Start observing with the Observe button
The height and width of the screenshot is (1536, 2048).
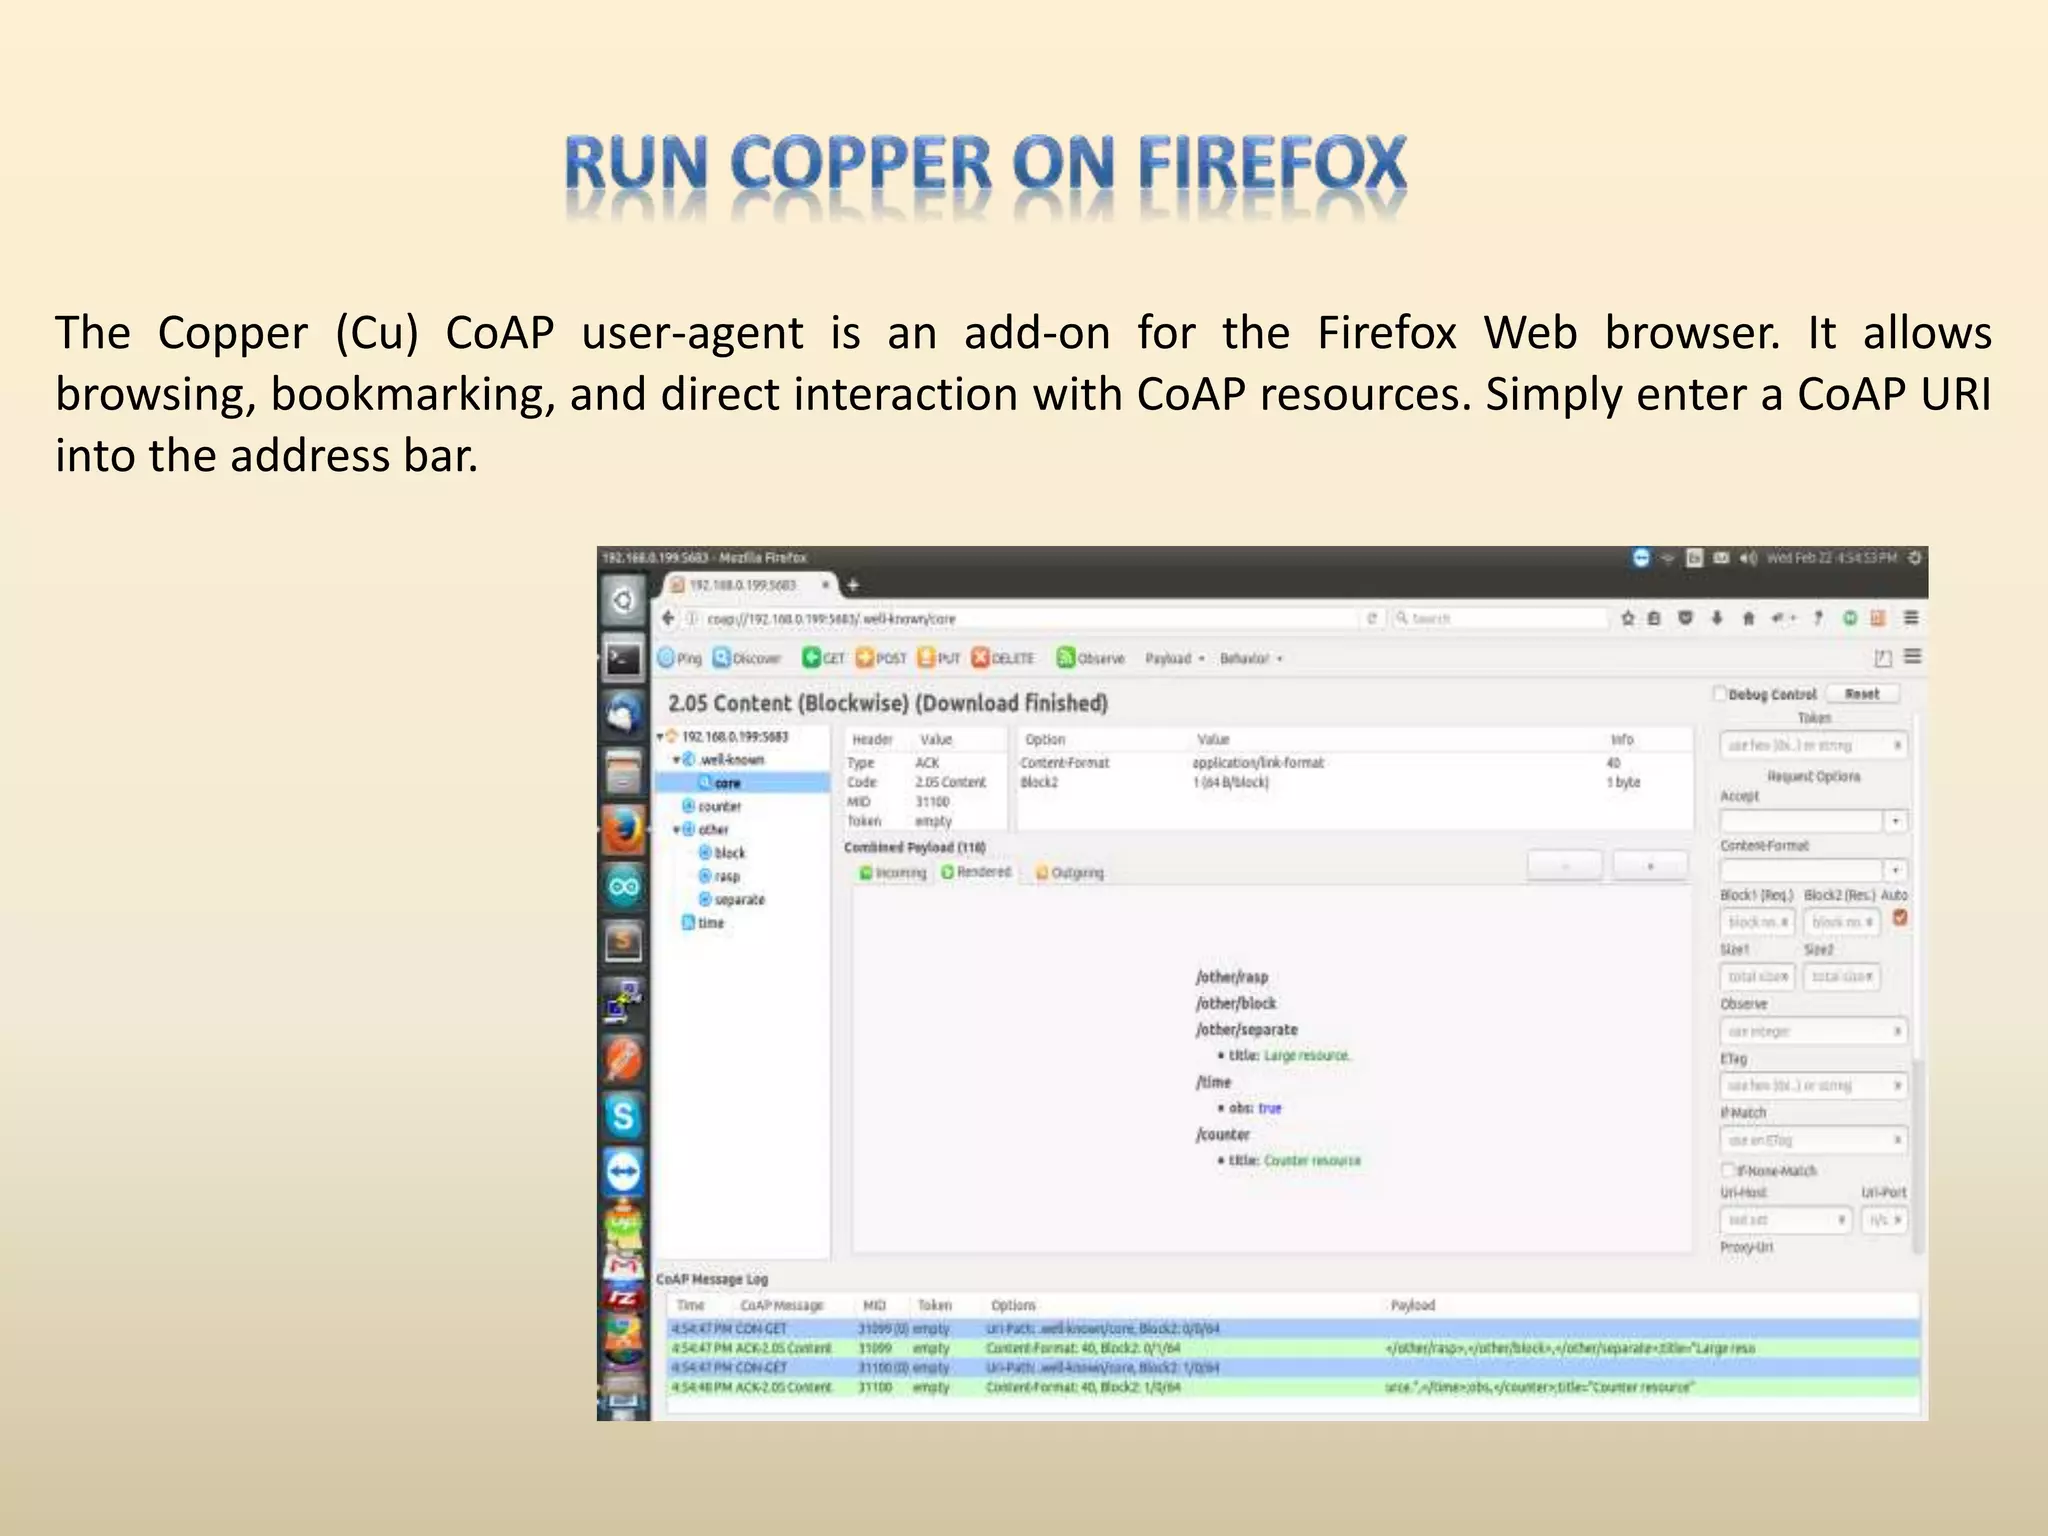pyautogui.click(x=1091, y=658)
